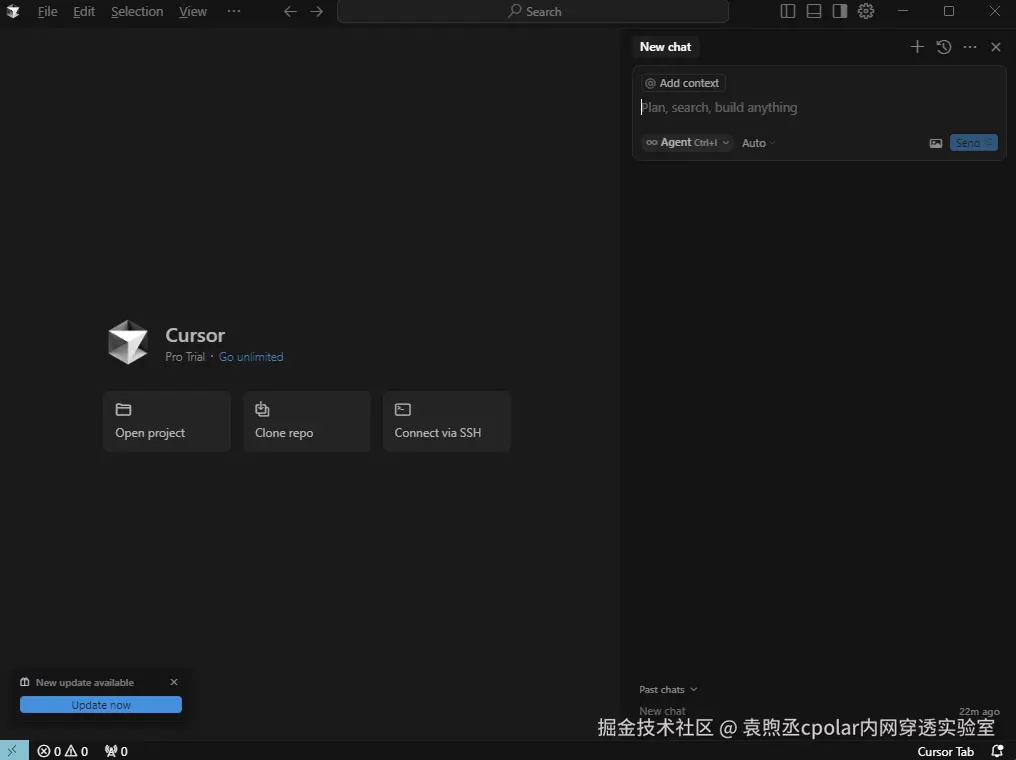This screenshot has height=760, width=1016.
Task: Click the Open project card
Action: 167,421
